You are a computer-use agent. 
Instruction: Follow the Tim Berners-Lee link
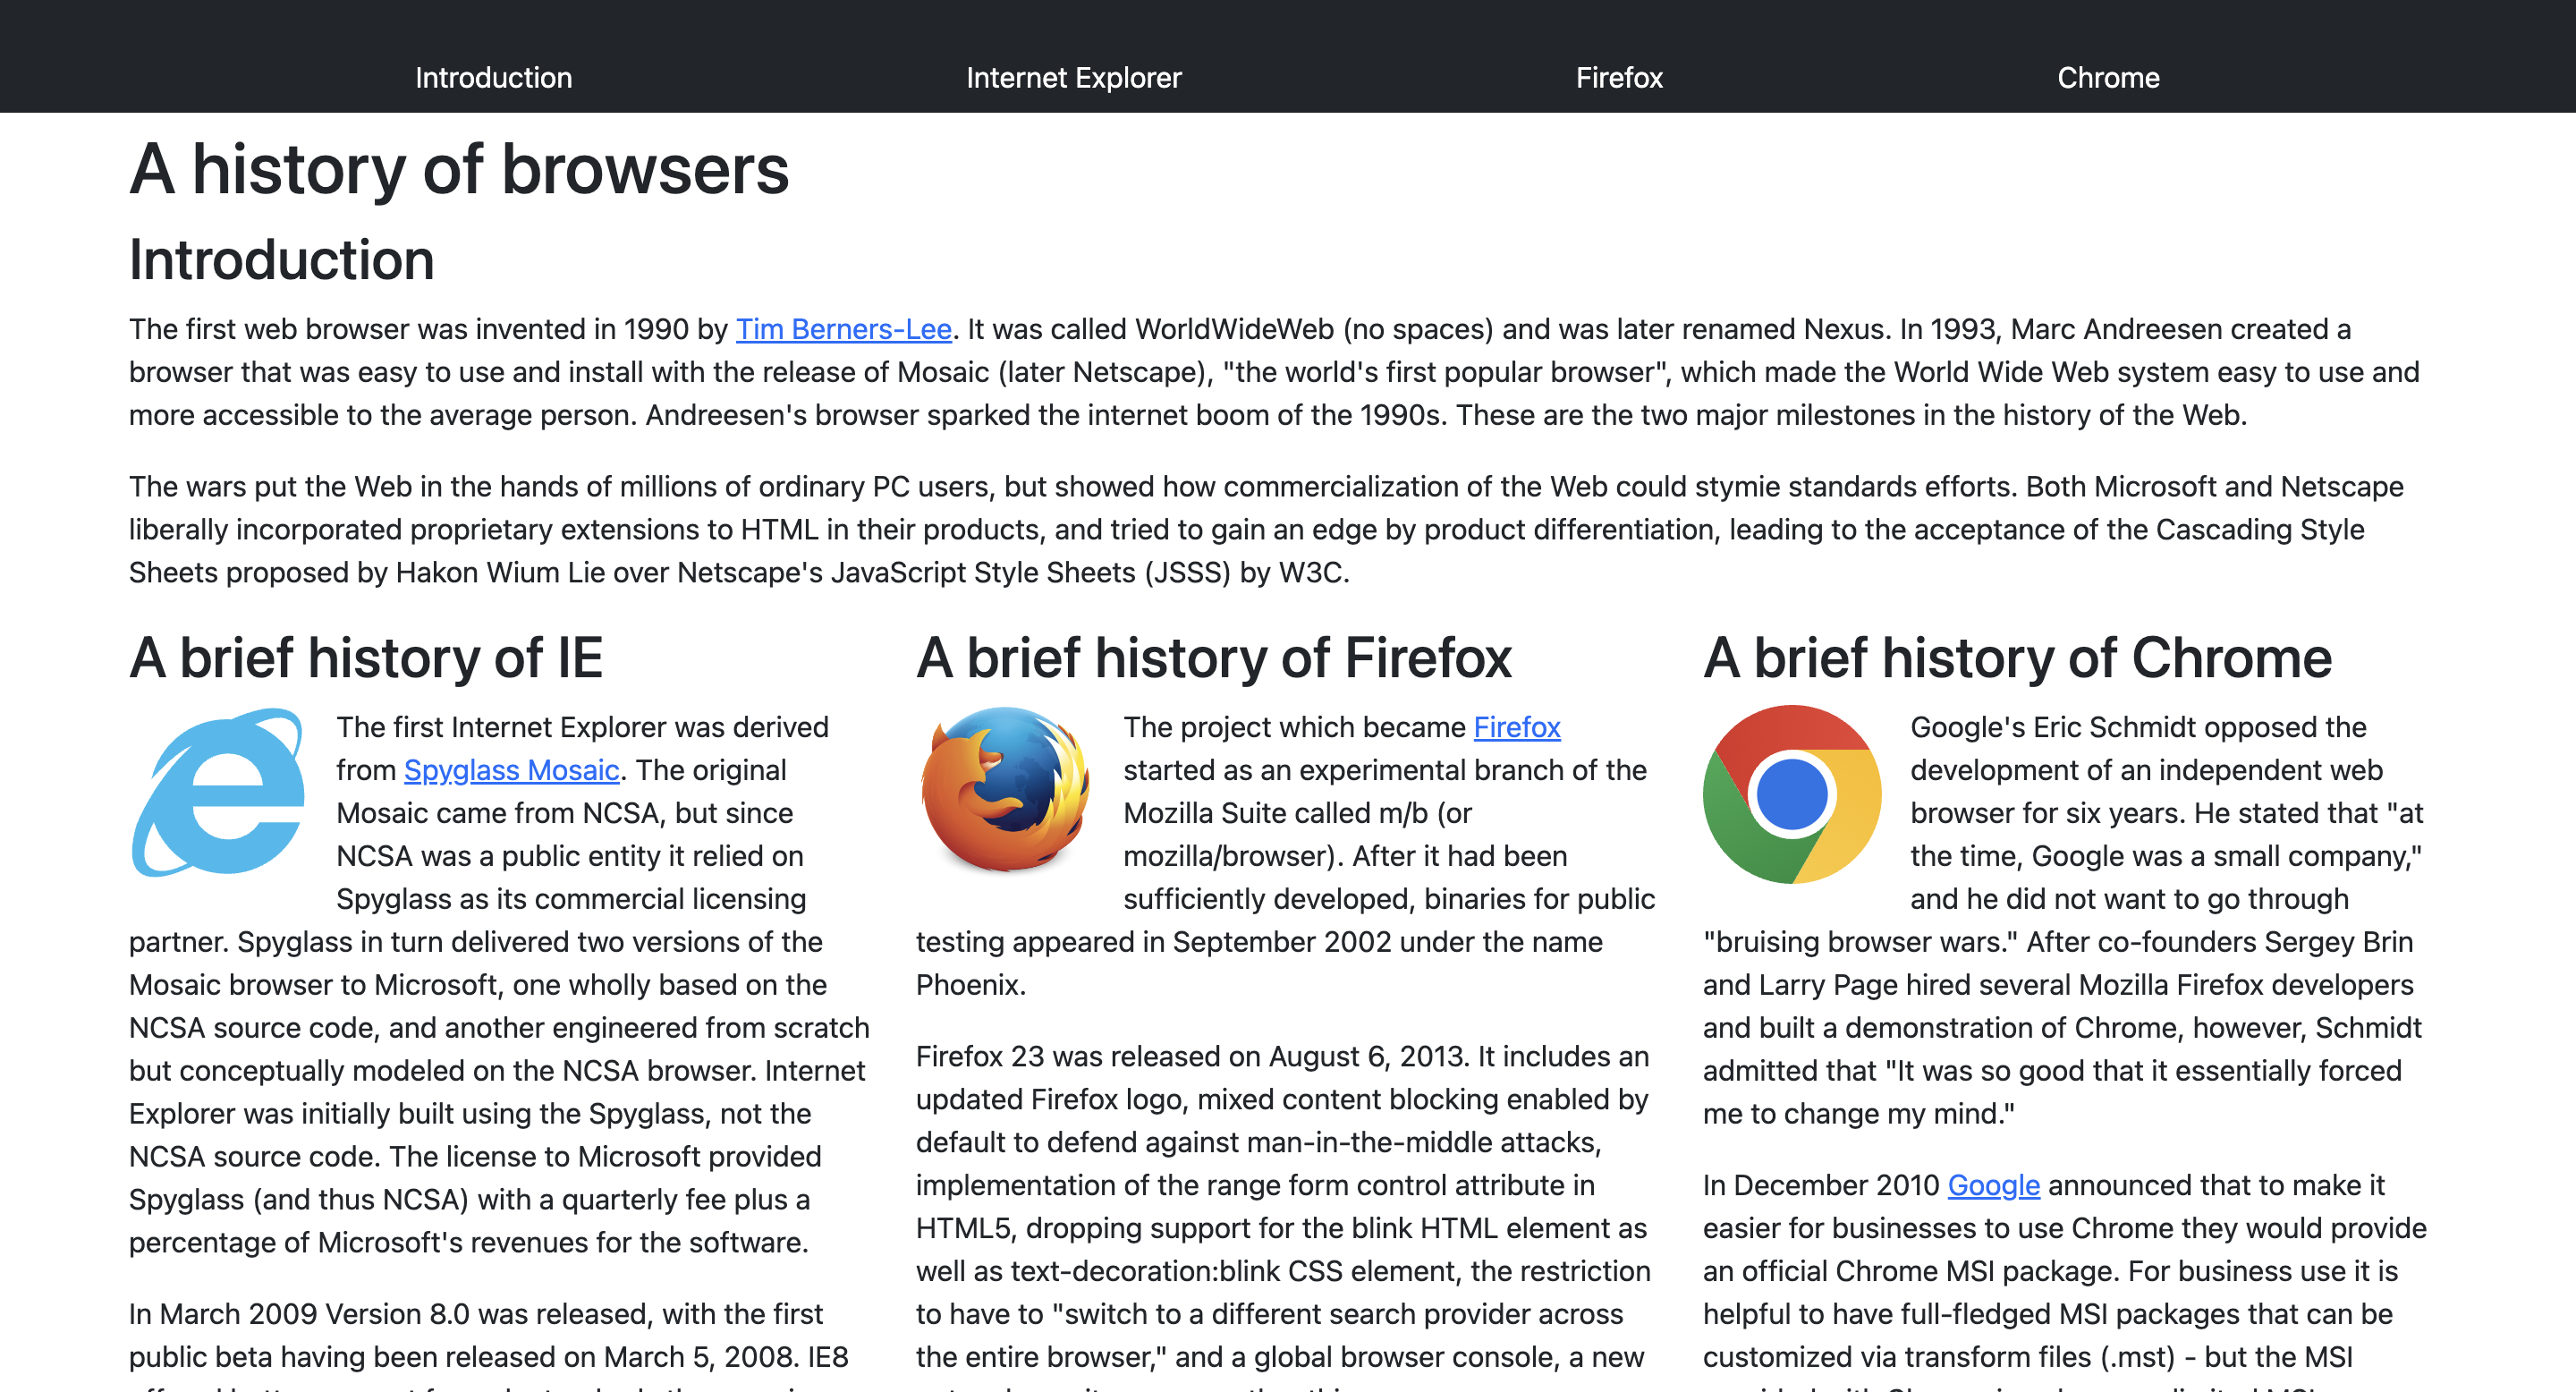coord(843,329)
